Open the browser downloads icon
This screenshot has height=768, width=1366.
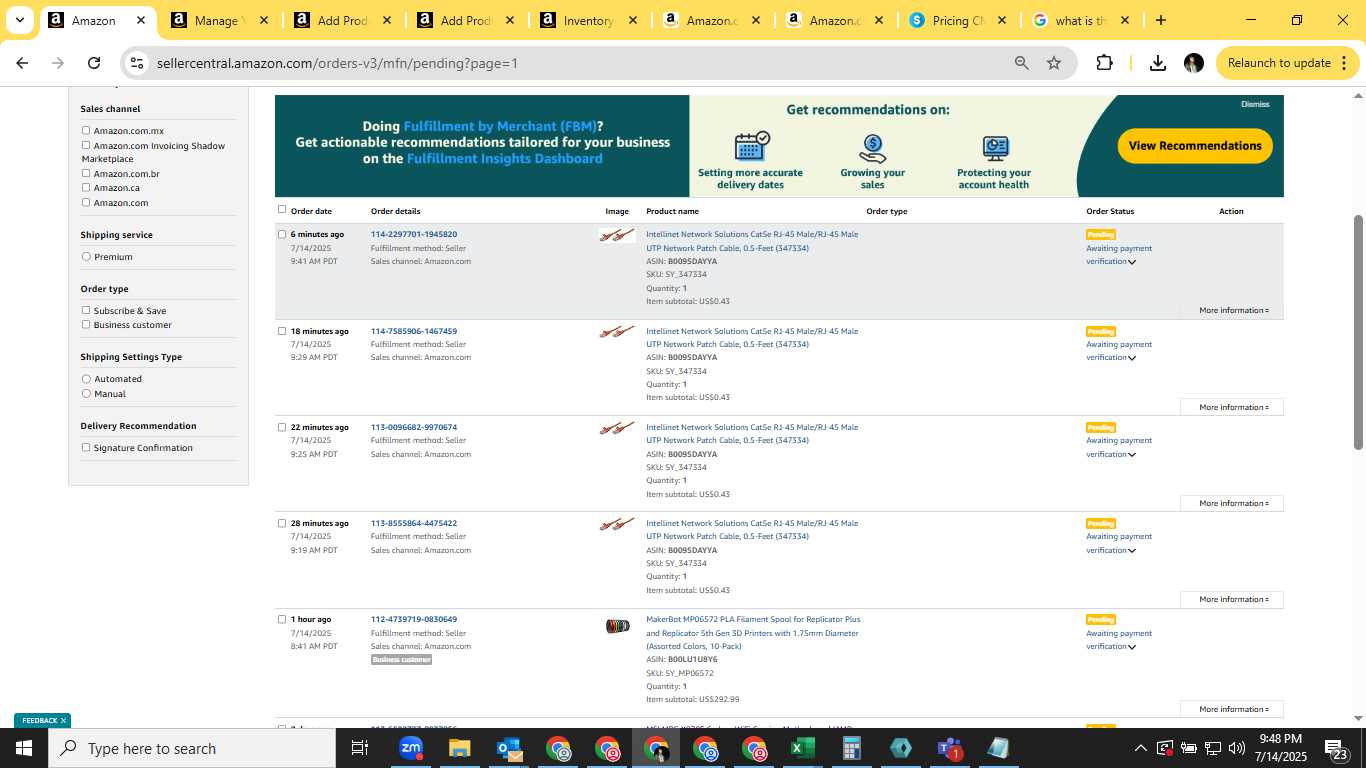coord(1158,63)
